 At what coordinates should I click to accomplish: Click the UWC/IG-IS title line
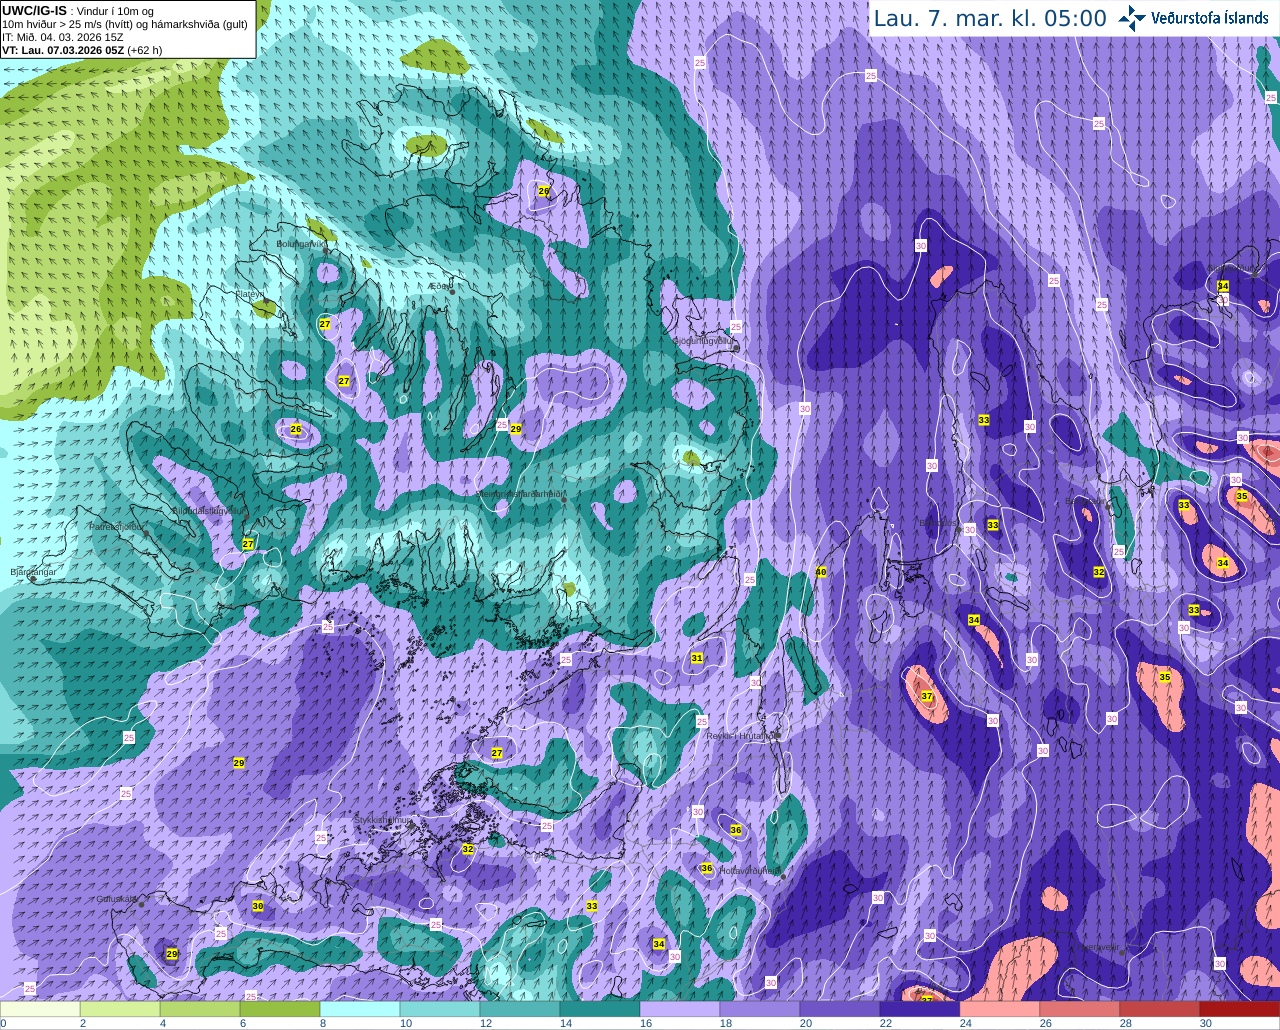point(78,11)
